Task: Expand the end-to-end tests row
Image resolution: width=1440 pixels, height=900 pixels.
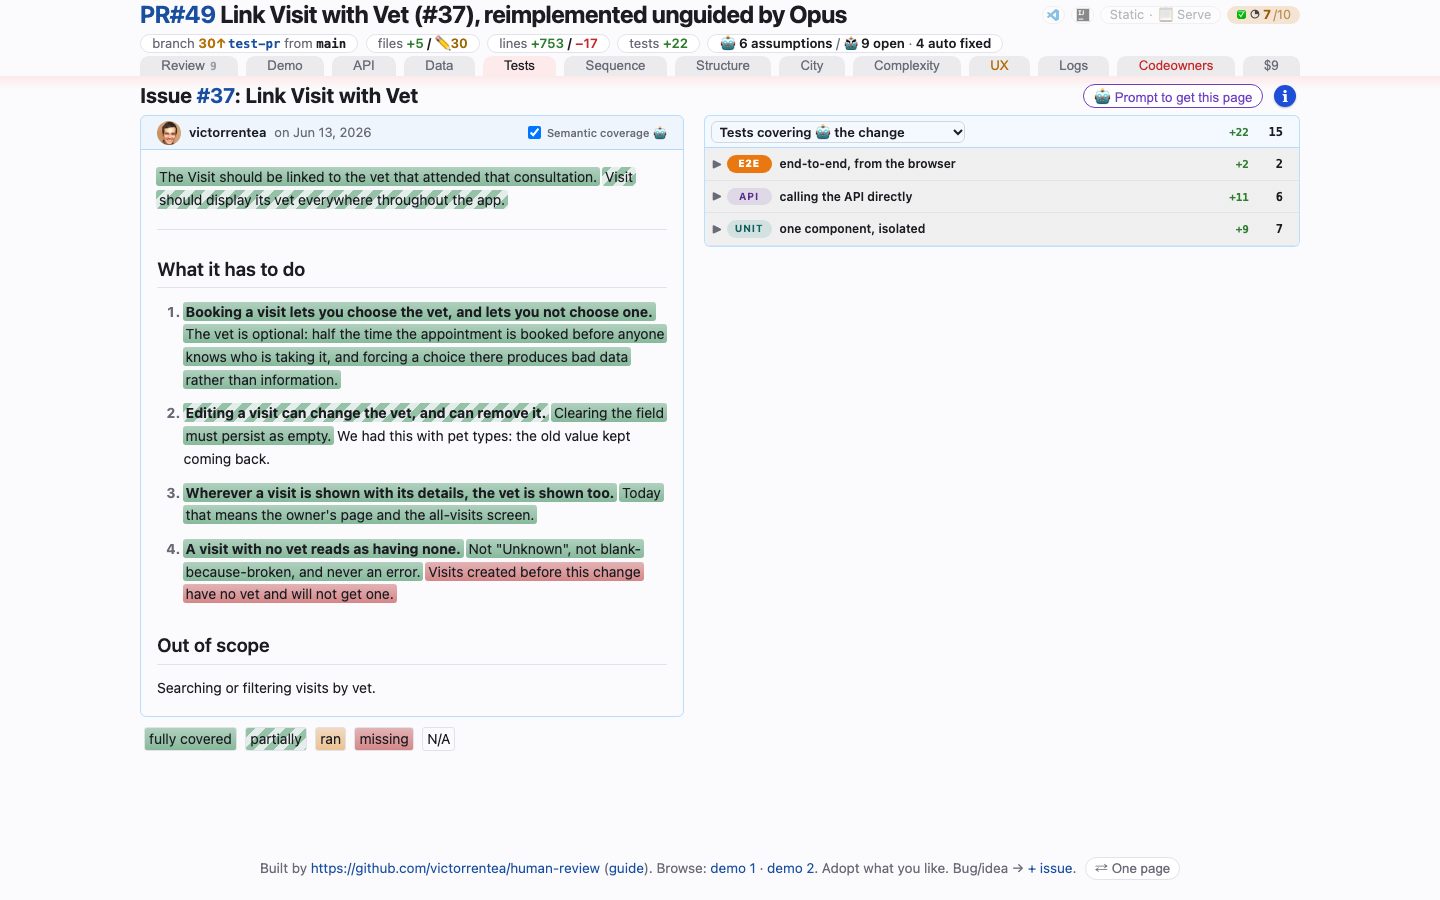Action: pos(1002,164)
